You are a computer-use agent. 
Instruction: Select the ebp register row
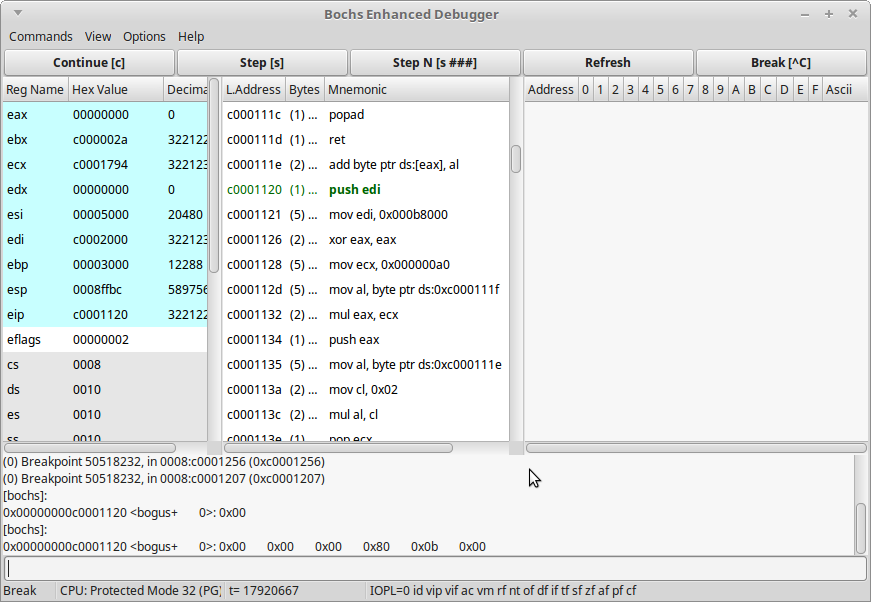point(105,265)
